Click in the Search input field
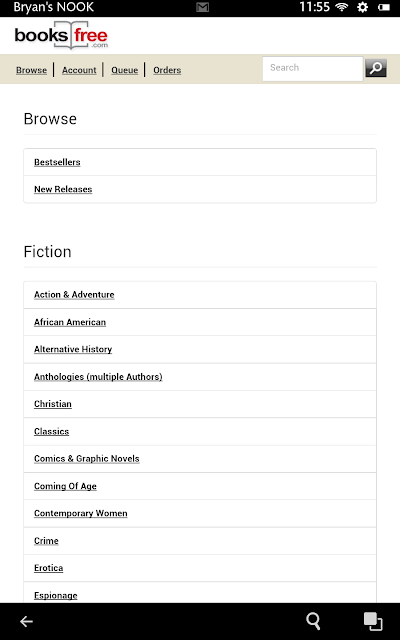The width and height of the screenshot is (400, 640). point(313,69)
